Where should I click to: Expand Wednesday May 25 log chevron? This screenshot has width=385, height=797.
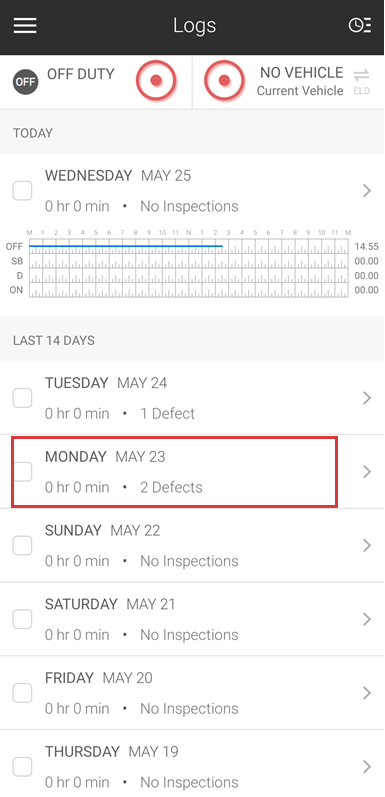pyautogui.click(x=367, y=191)
